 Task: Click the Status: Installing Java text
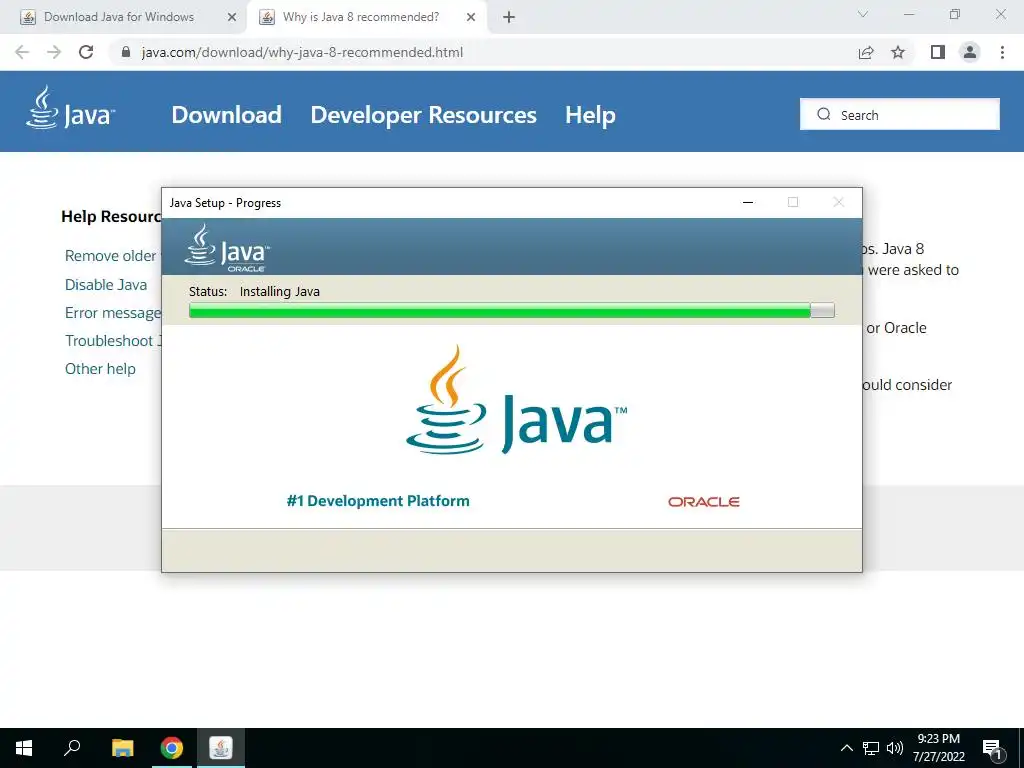pos(254,291)
